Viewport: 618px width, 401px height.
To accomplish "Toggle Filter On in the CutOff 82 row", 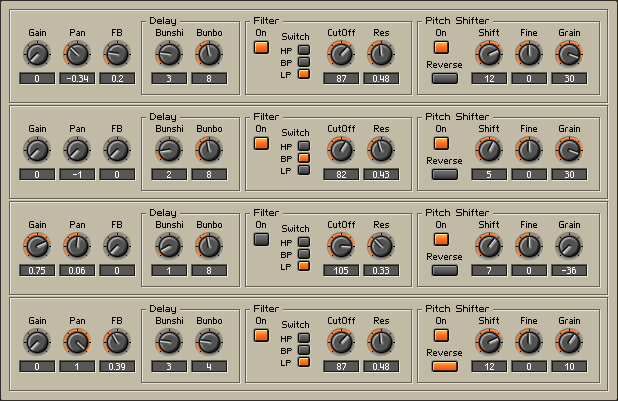I will [x=261, y=144].
